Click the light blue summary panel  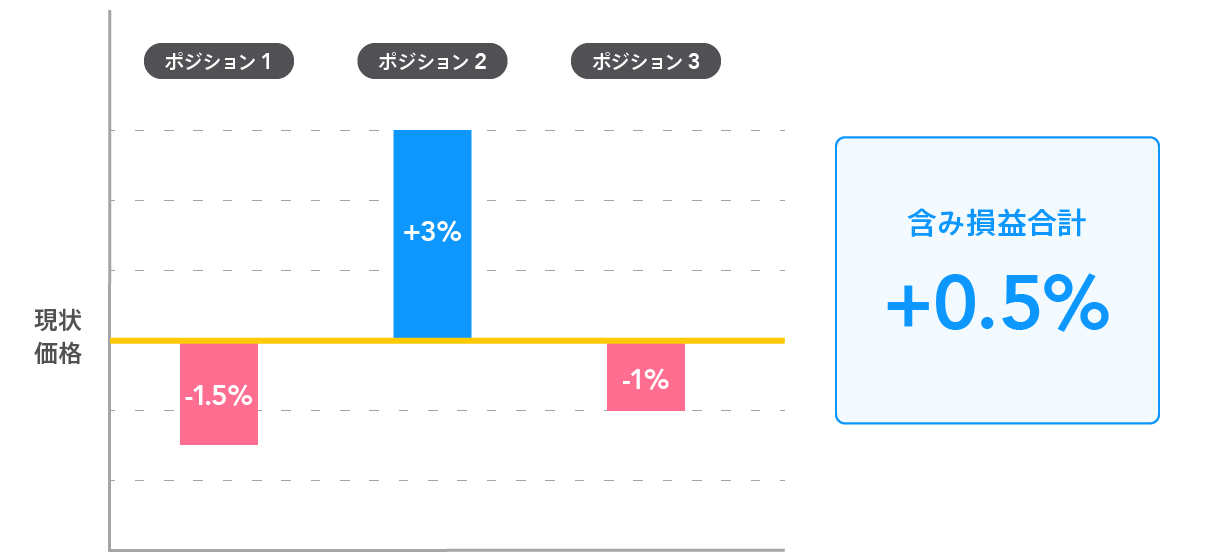[x=997, y=280]
